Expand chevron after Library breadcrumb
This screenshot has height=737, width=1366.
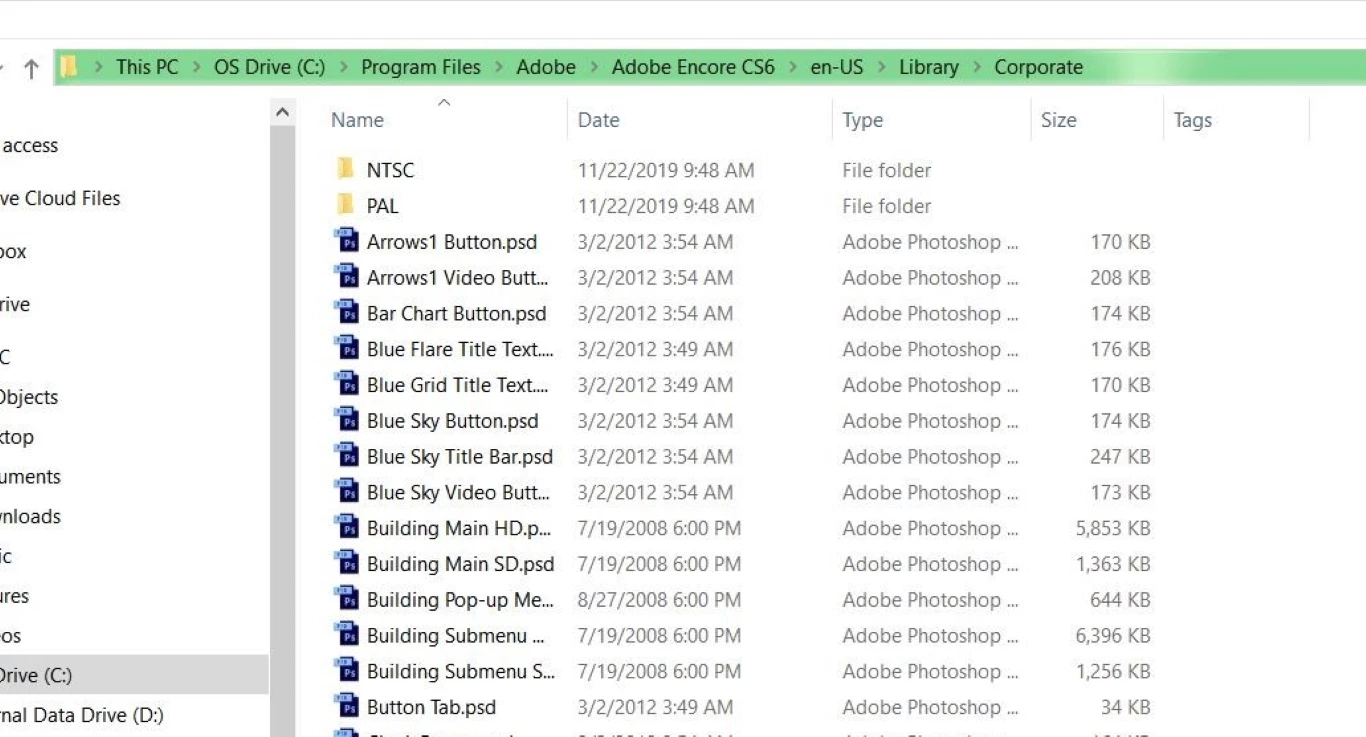(977, 67)
